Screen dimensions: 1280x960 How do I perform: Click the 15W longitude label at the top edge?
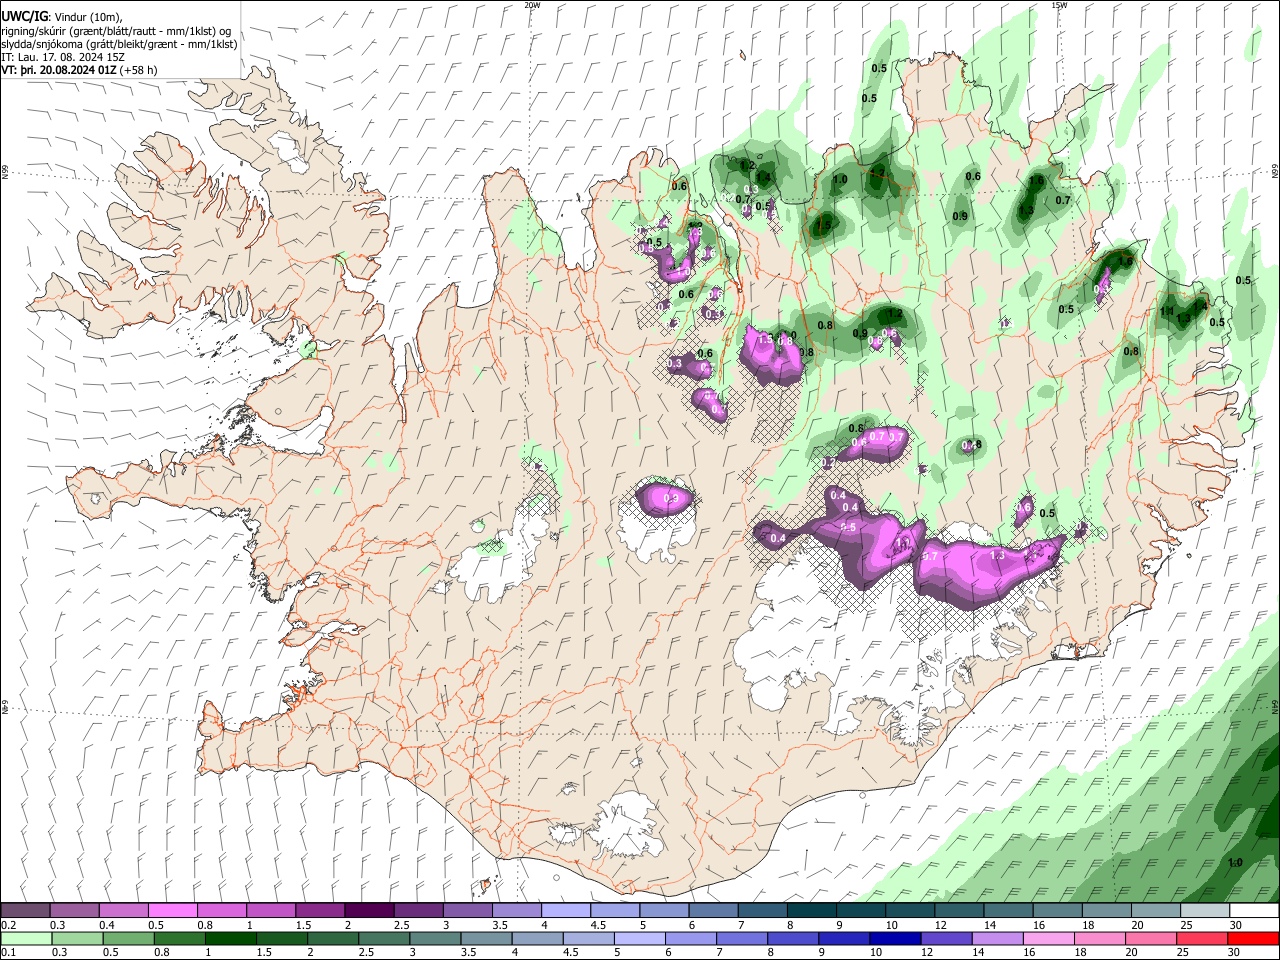point(1059,5)
